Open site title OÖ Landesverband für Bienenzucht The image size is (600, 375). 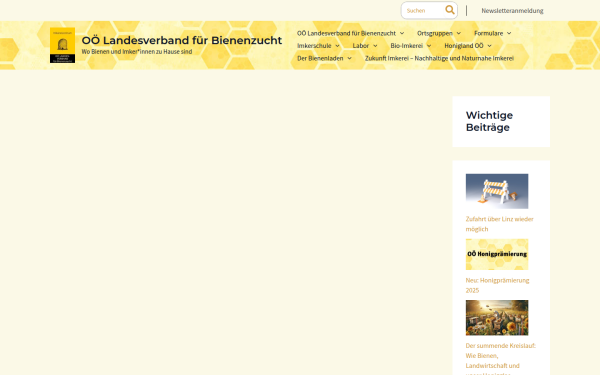tap(182, 40)
